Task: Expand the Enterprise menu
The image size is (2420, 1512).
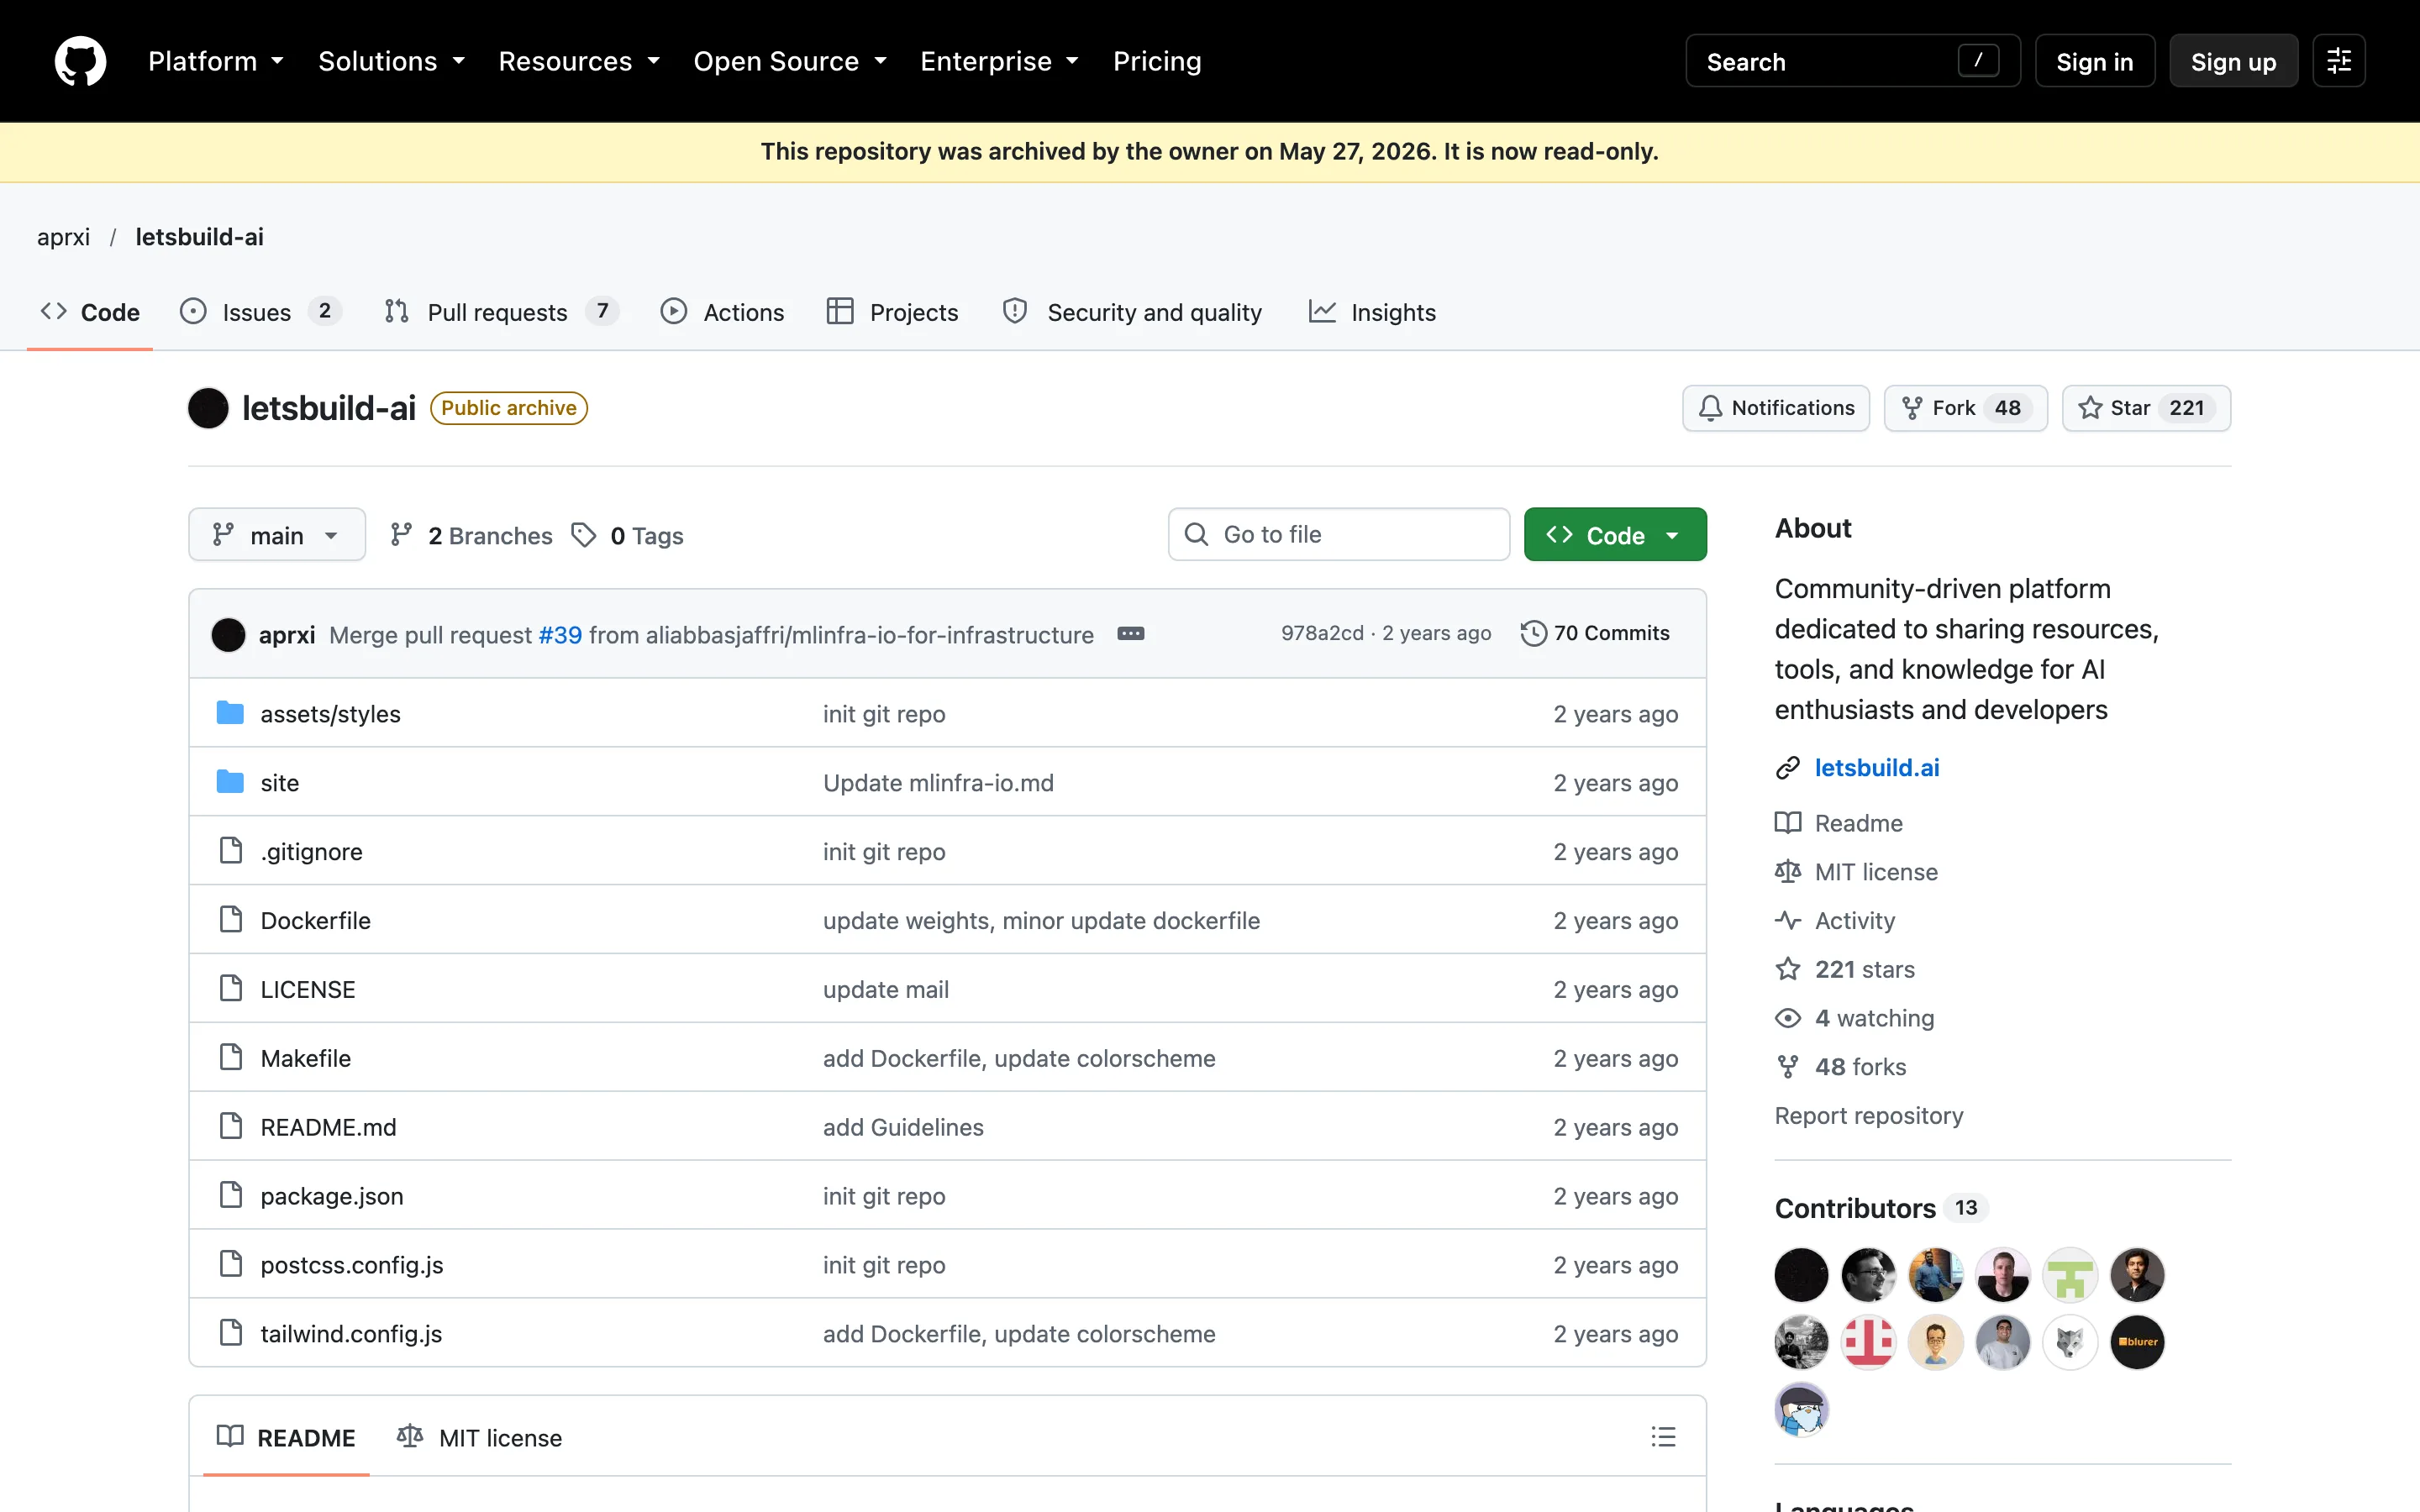Action: point(999,61)
